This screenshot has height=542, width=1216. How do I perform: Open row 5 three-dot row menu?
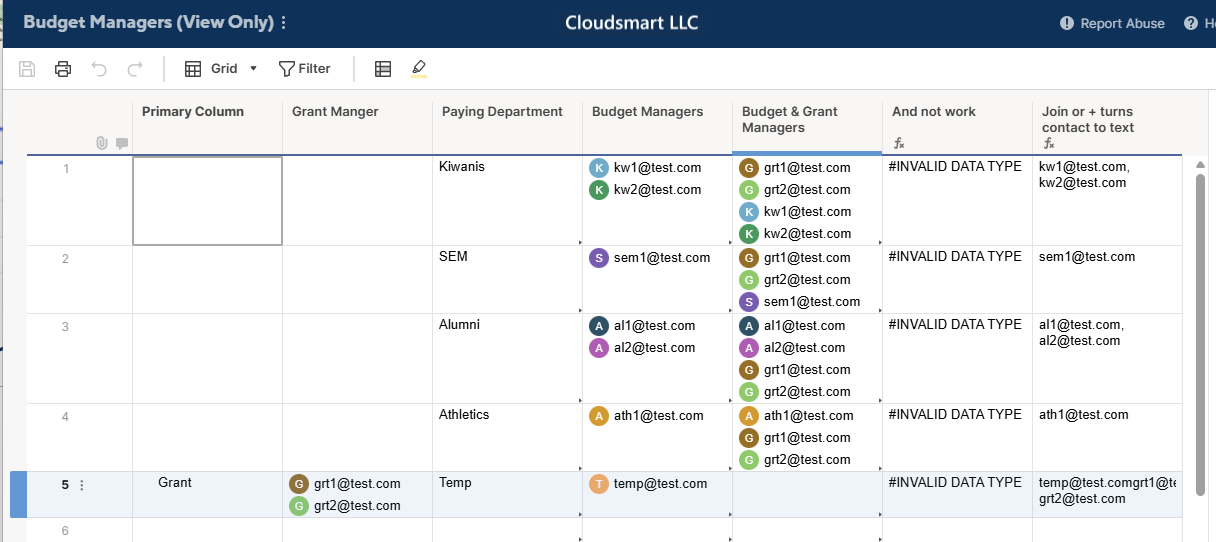82,485
